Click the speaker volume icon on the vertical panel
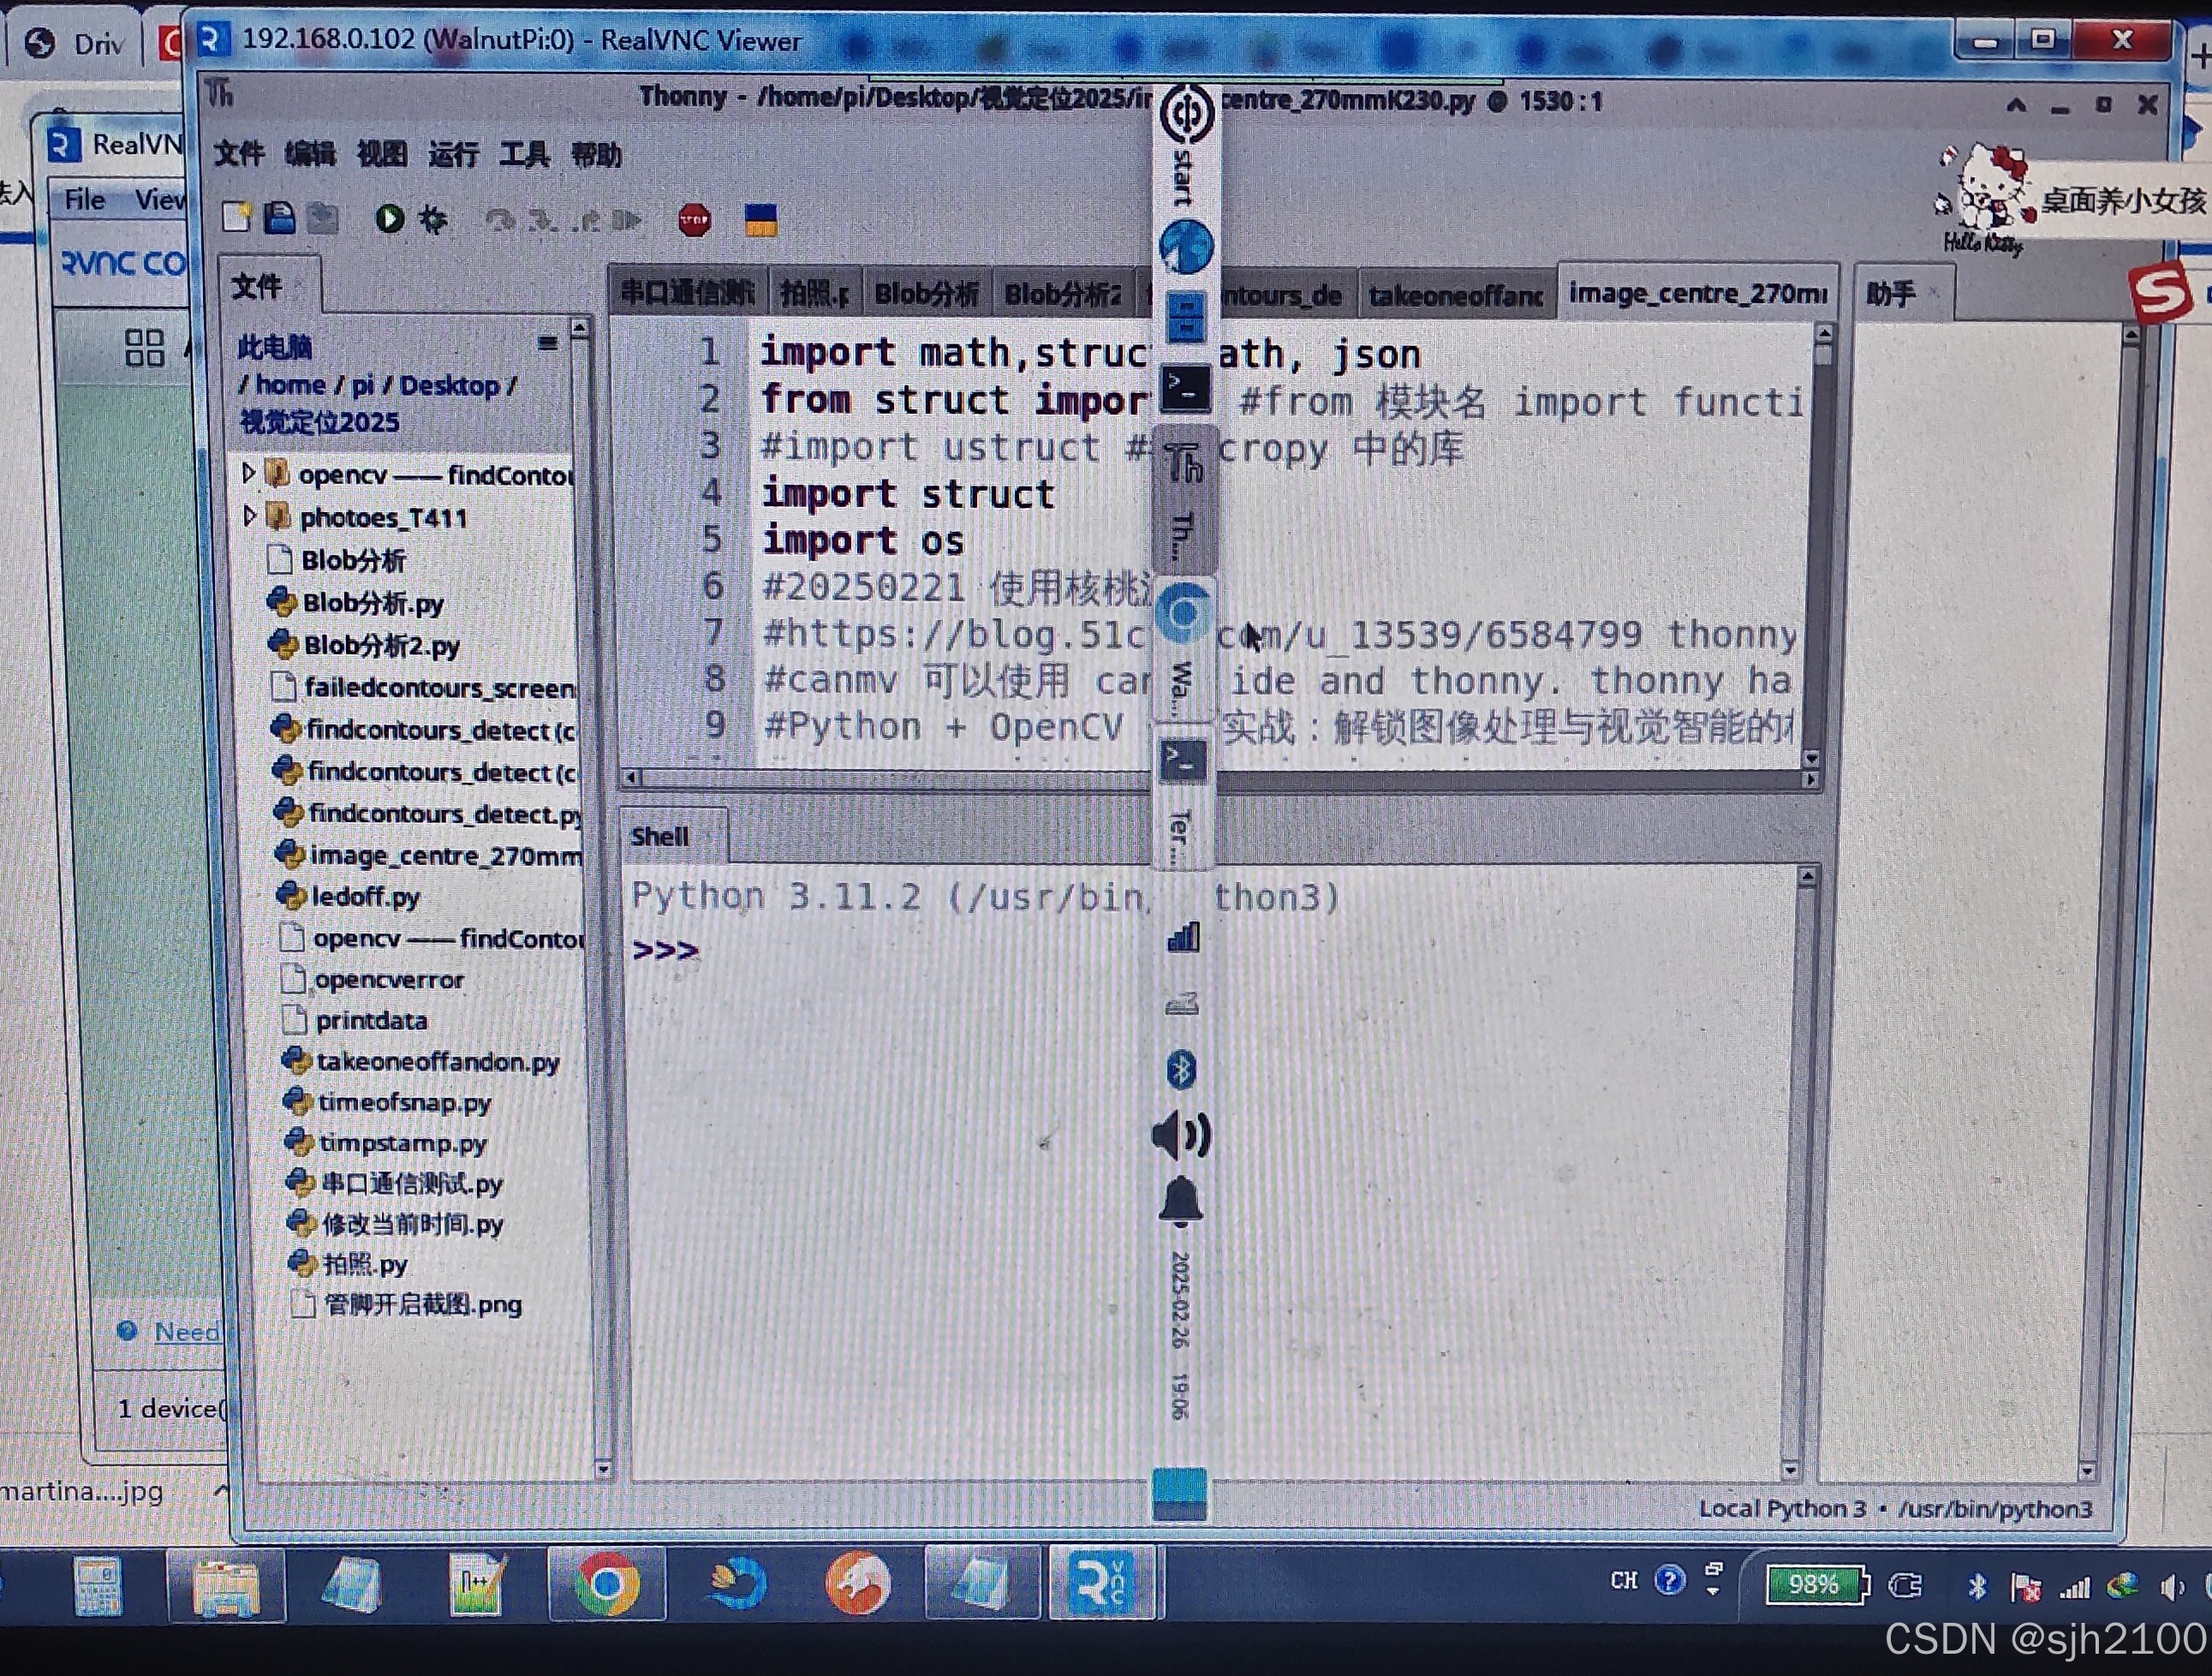2212x1676 pixels. pyautogui.click(x=1182, y=1135)
